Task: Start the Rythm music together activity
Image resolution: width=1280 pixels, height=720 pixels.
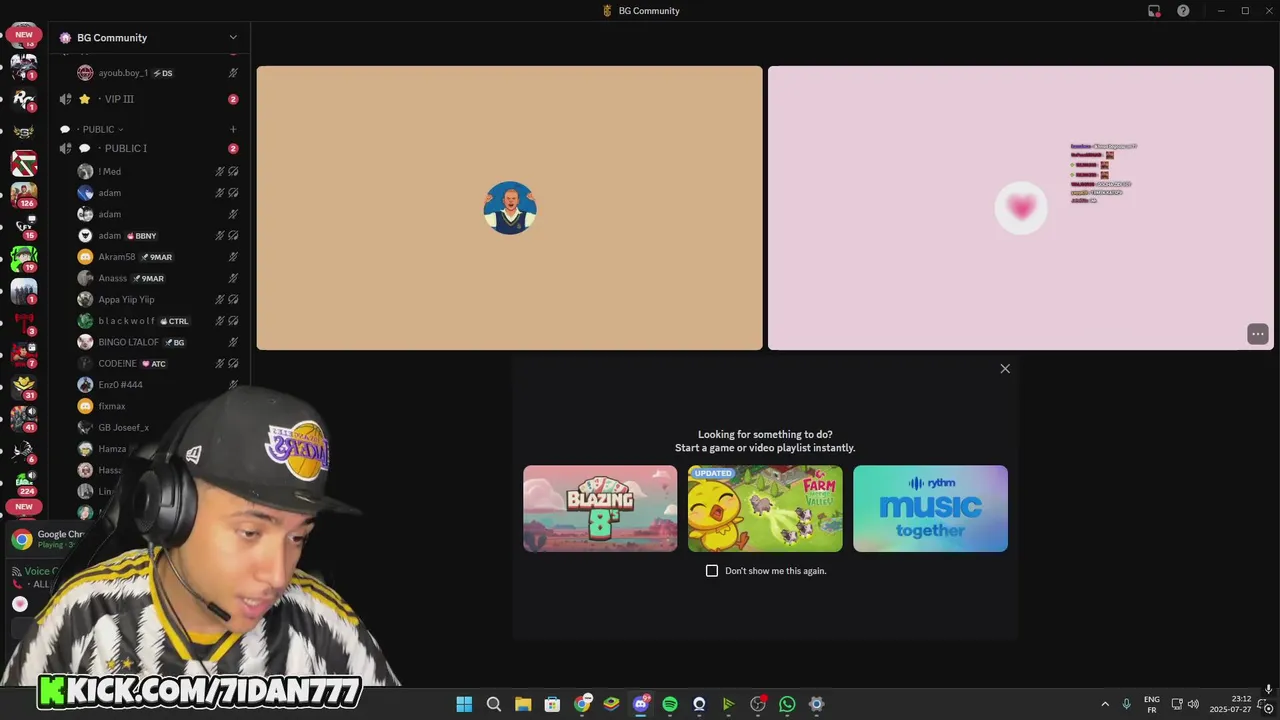Action: [930, 508]
